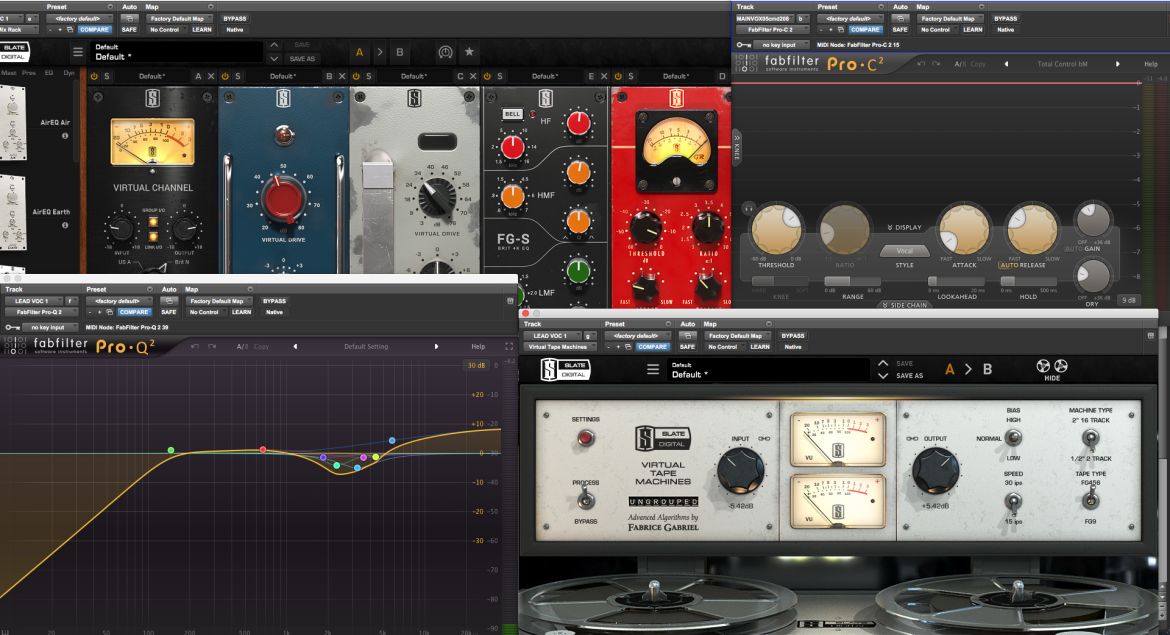Image resolution: width=1170 pixels, height=635 pixels.
Task: Select the red EQ band point in Pro-Q 2
Action: 263,449
